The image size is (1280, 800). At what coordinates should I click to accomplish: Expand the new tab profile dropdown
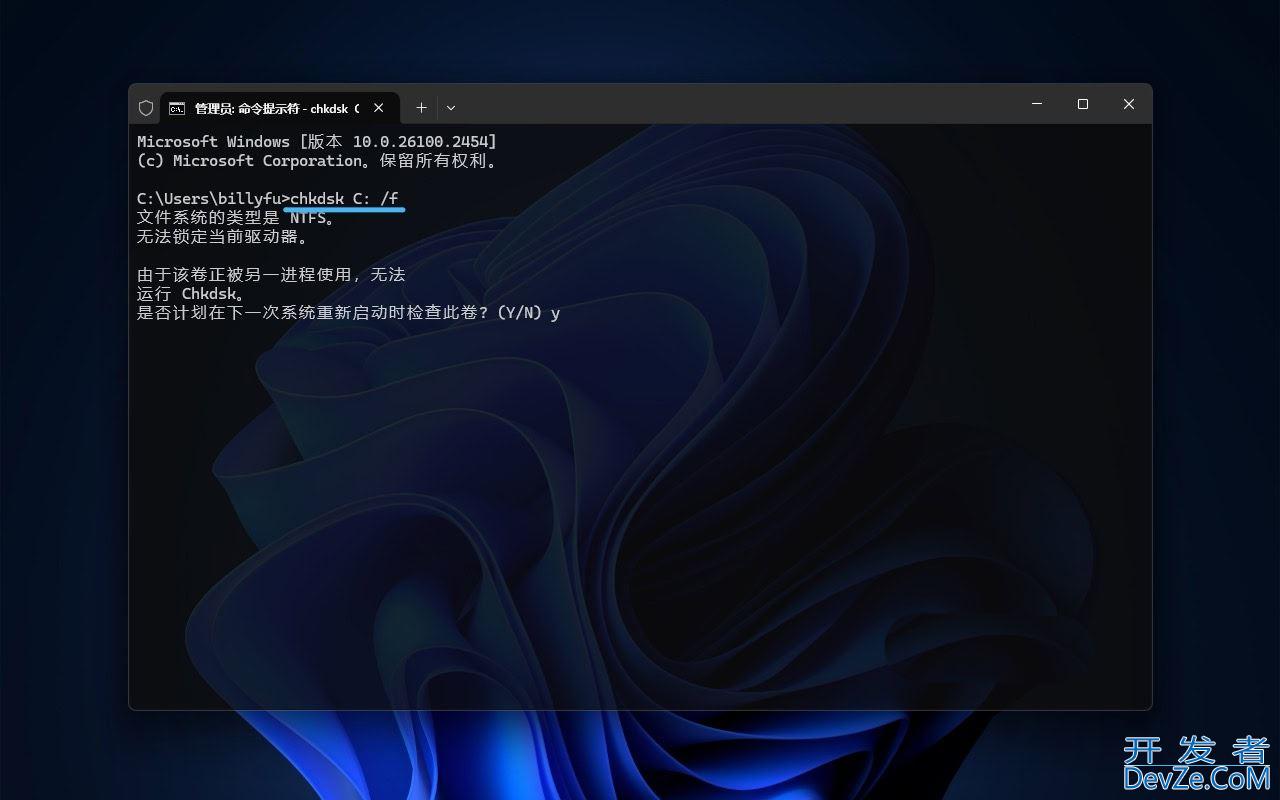(x=451, y=108)
